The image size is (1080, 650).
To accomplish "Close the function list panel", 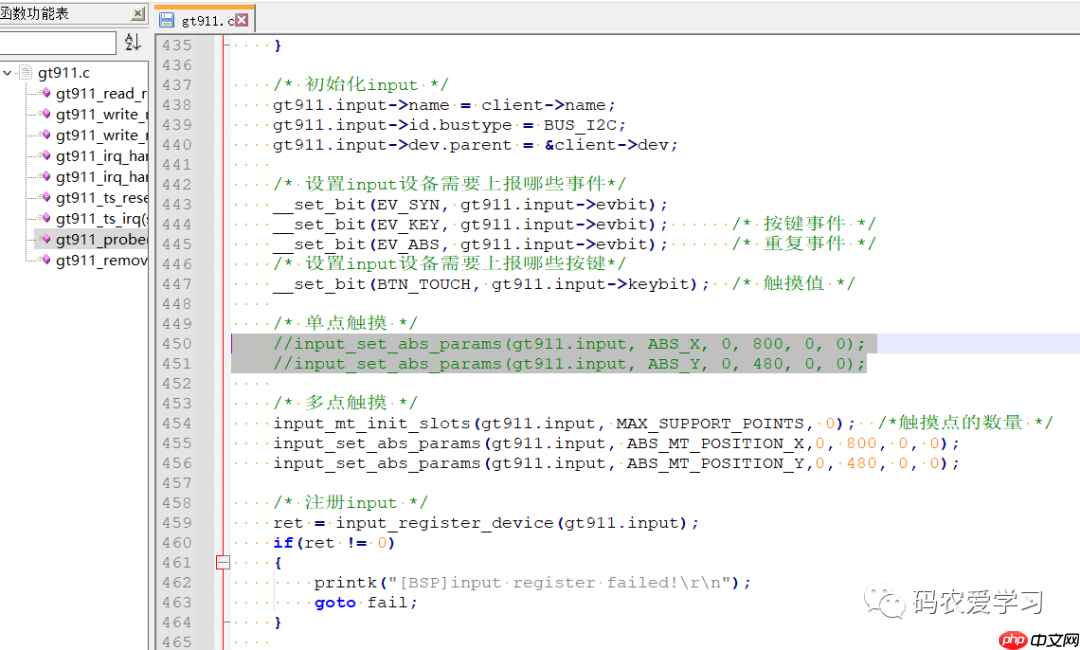I will 138,13.
